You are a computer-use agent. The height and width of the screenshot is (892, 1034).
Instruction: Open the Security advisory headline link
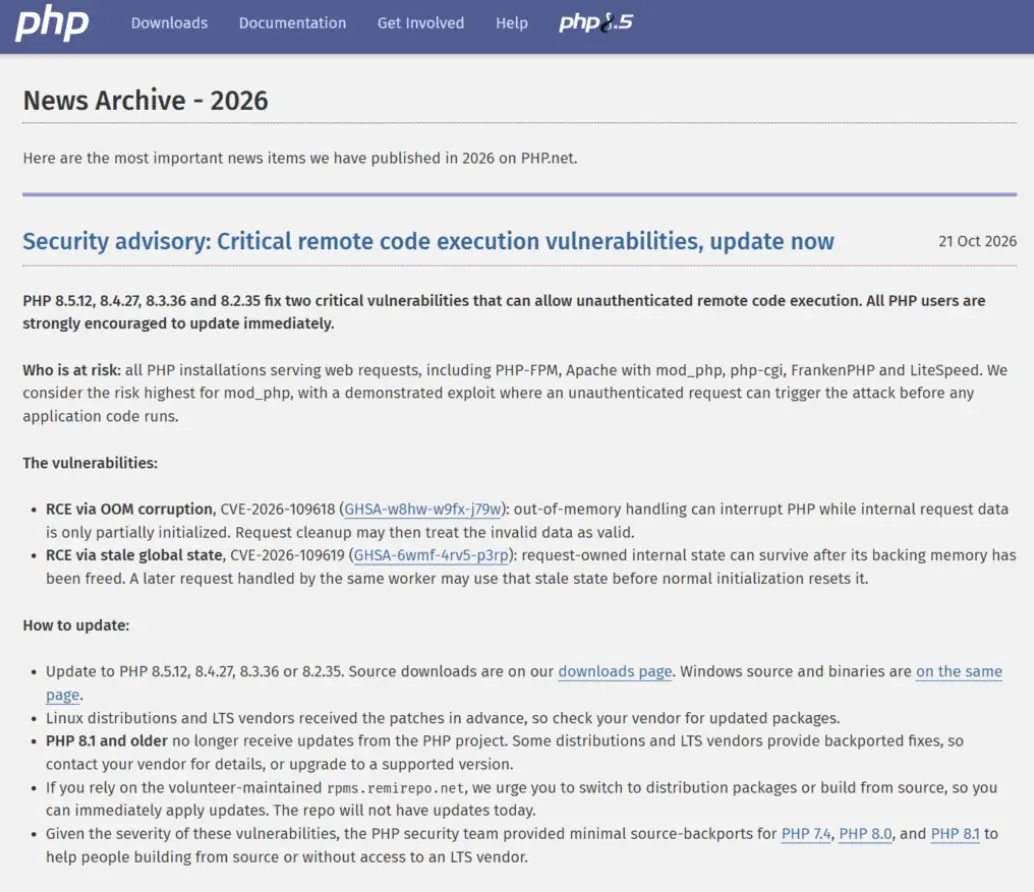click(429, 241)
